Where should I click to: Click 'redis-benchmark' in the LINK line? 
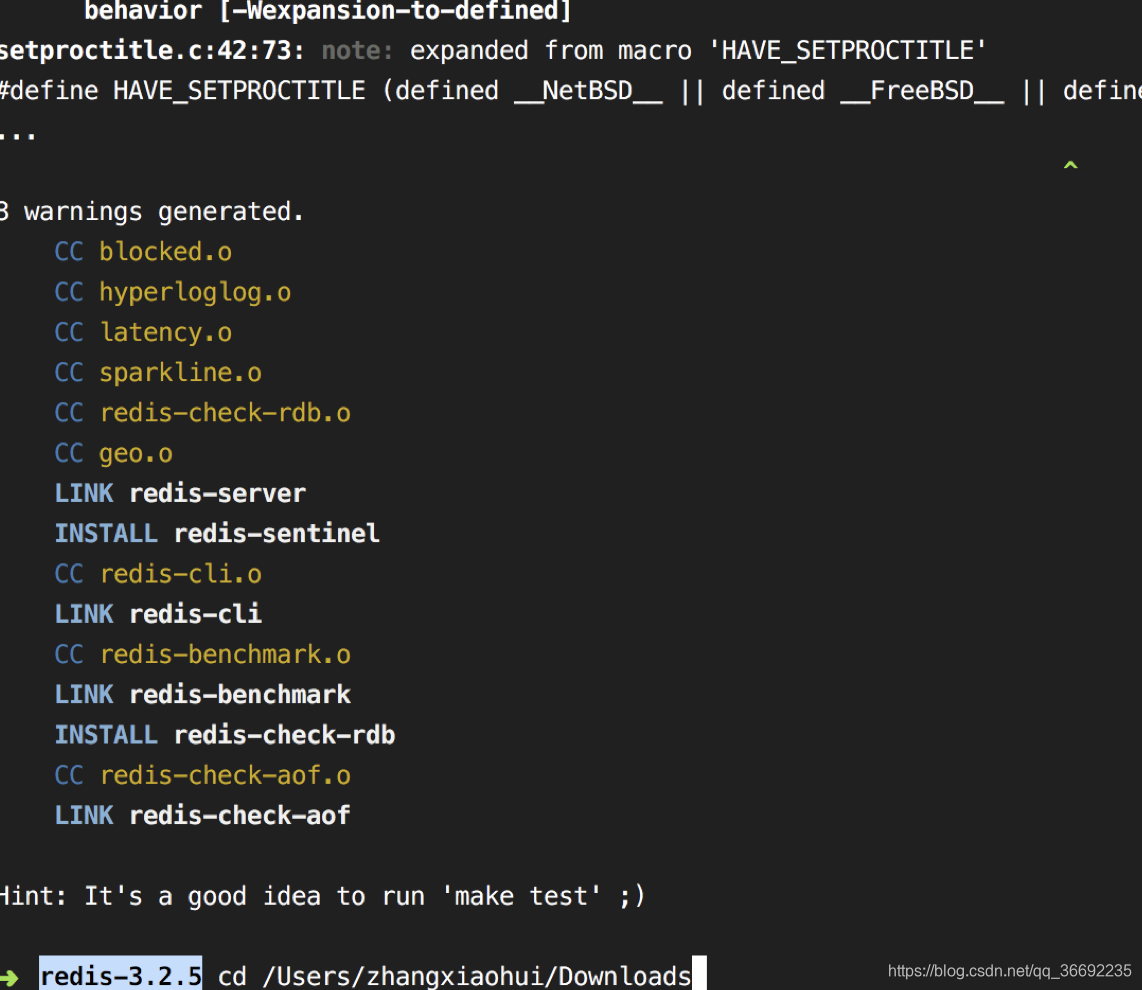pos(240,695)
